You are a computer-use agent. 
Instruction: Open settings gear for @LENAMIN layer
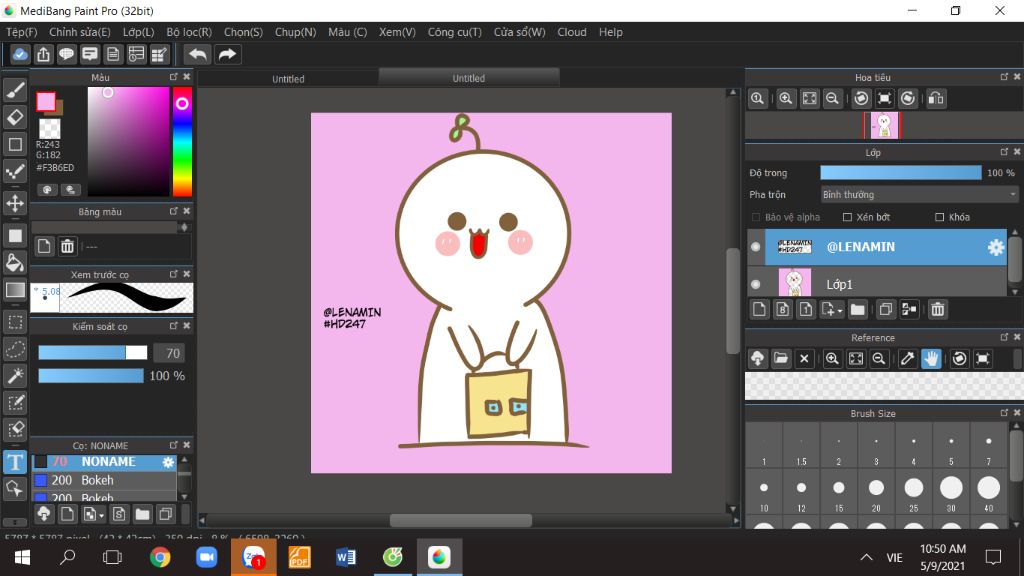(995, 247)
